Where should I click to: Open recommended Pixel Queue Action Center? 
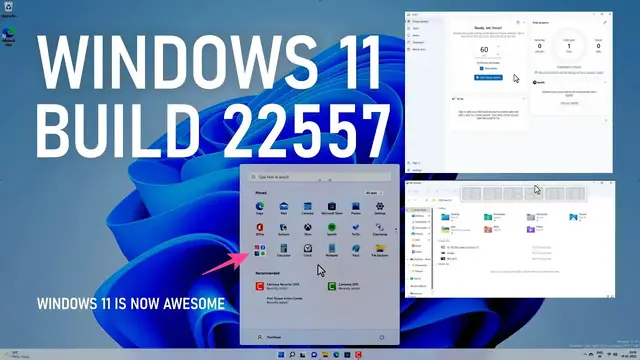click(284, 300)
